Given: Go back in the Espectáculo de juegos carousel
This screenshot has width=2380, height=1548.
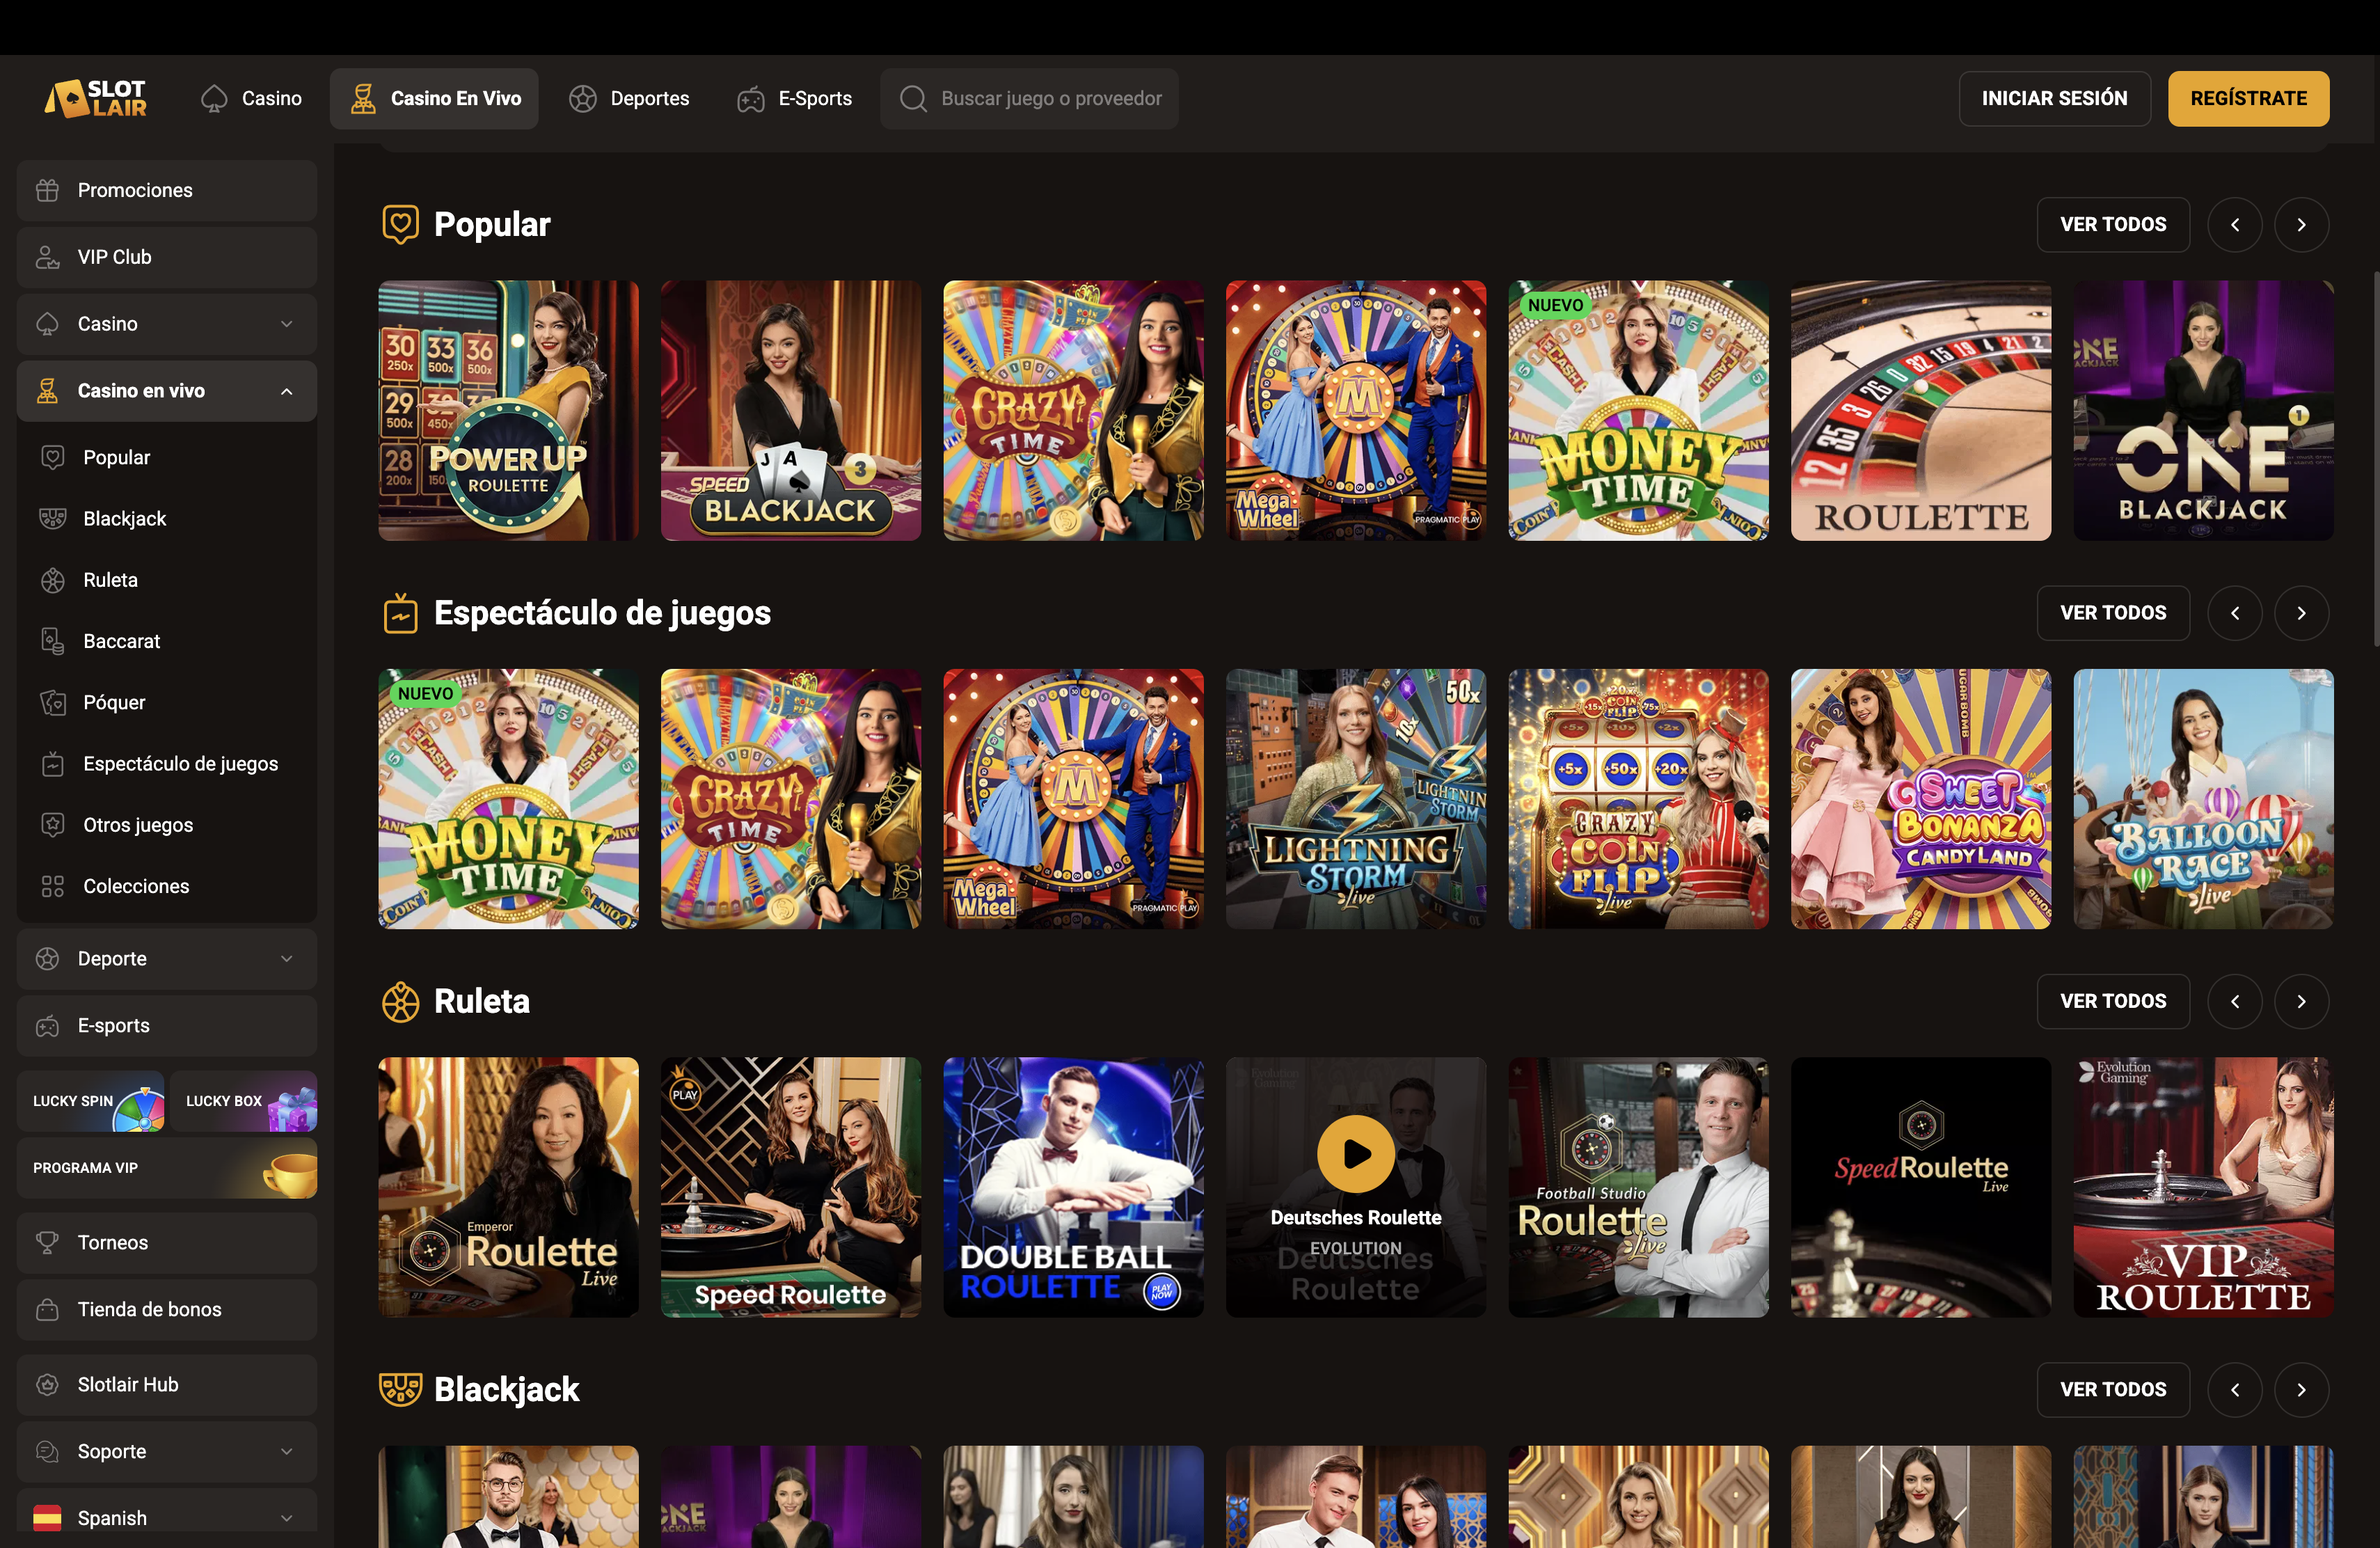Looking at the screenshot, I should tap(2235, 613).
